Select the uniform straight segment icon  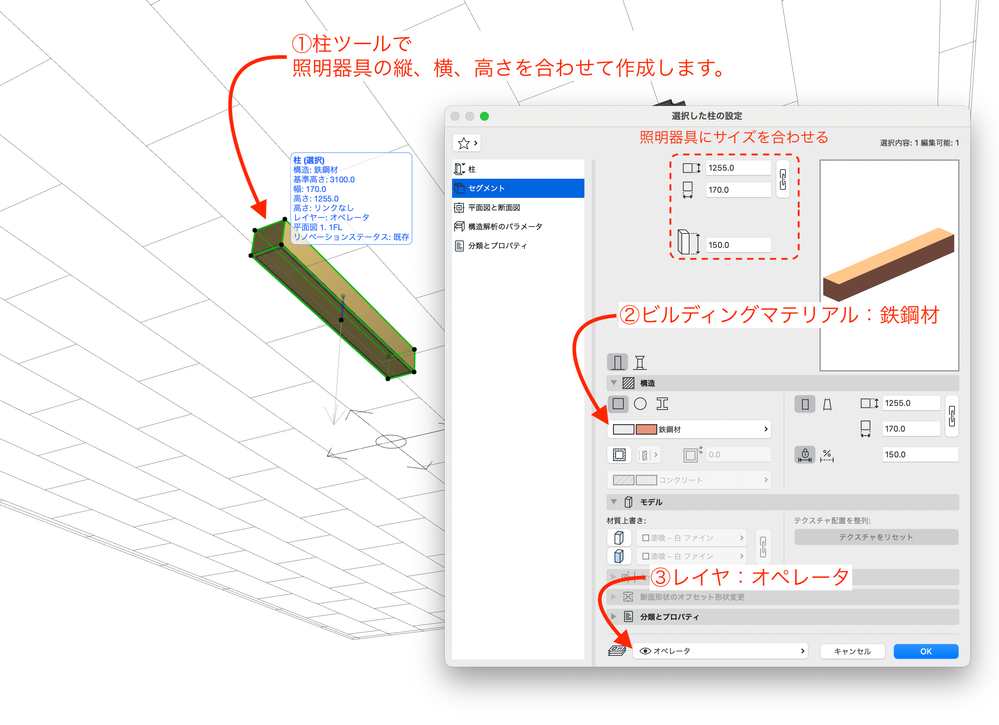tap(805, 404)
